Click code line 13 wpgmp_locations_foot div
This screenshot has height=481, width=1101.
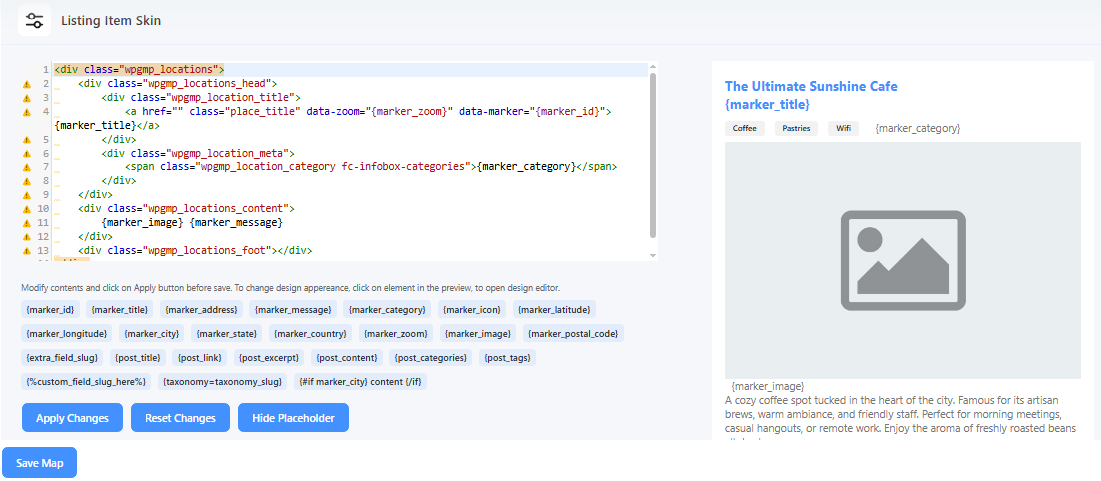(x=195, y=251)
